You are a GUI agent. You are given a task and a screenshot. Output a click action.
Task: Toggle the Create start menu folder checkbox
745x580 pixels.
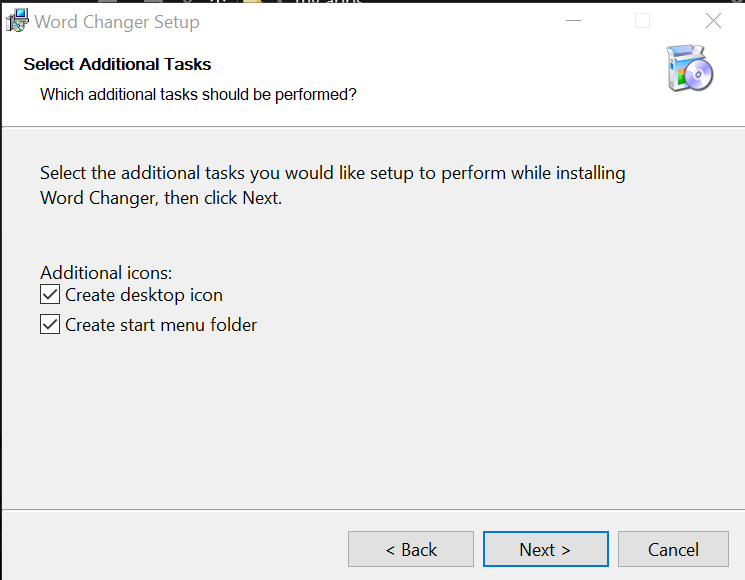(x=50, y=325)
